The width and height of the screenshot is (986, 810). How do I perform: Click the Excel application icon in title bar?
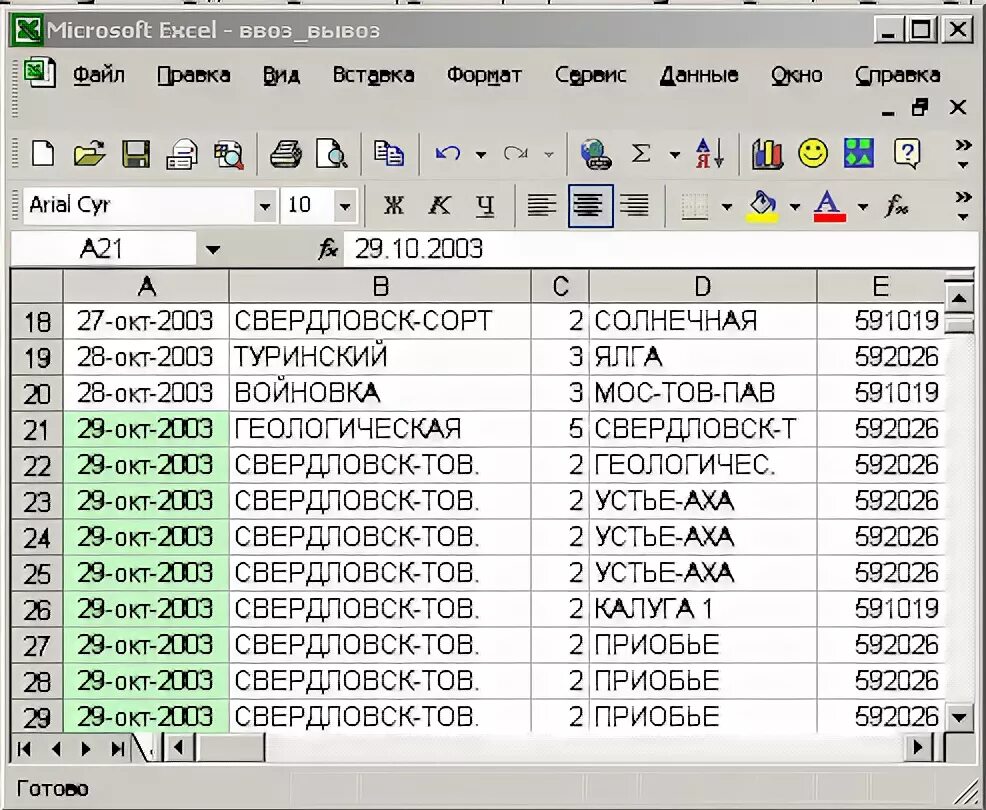click(x=28, y=30)
